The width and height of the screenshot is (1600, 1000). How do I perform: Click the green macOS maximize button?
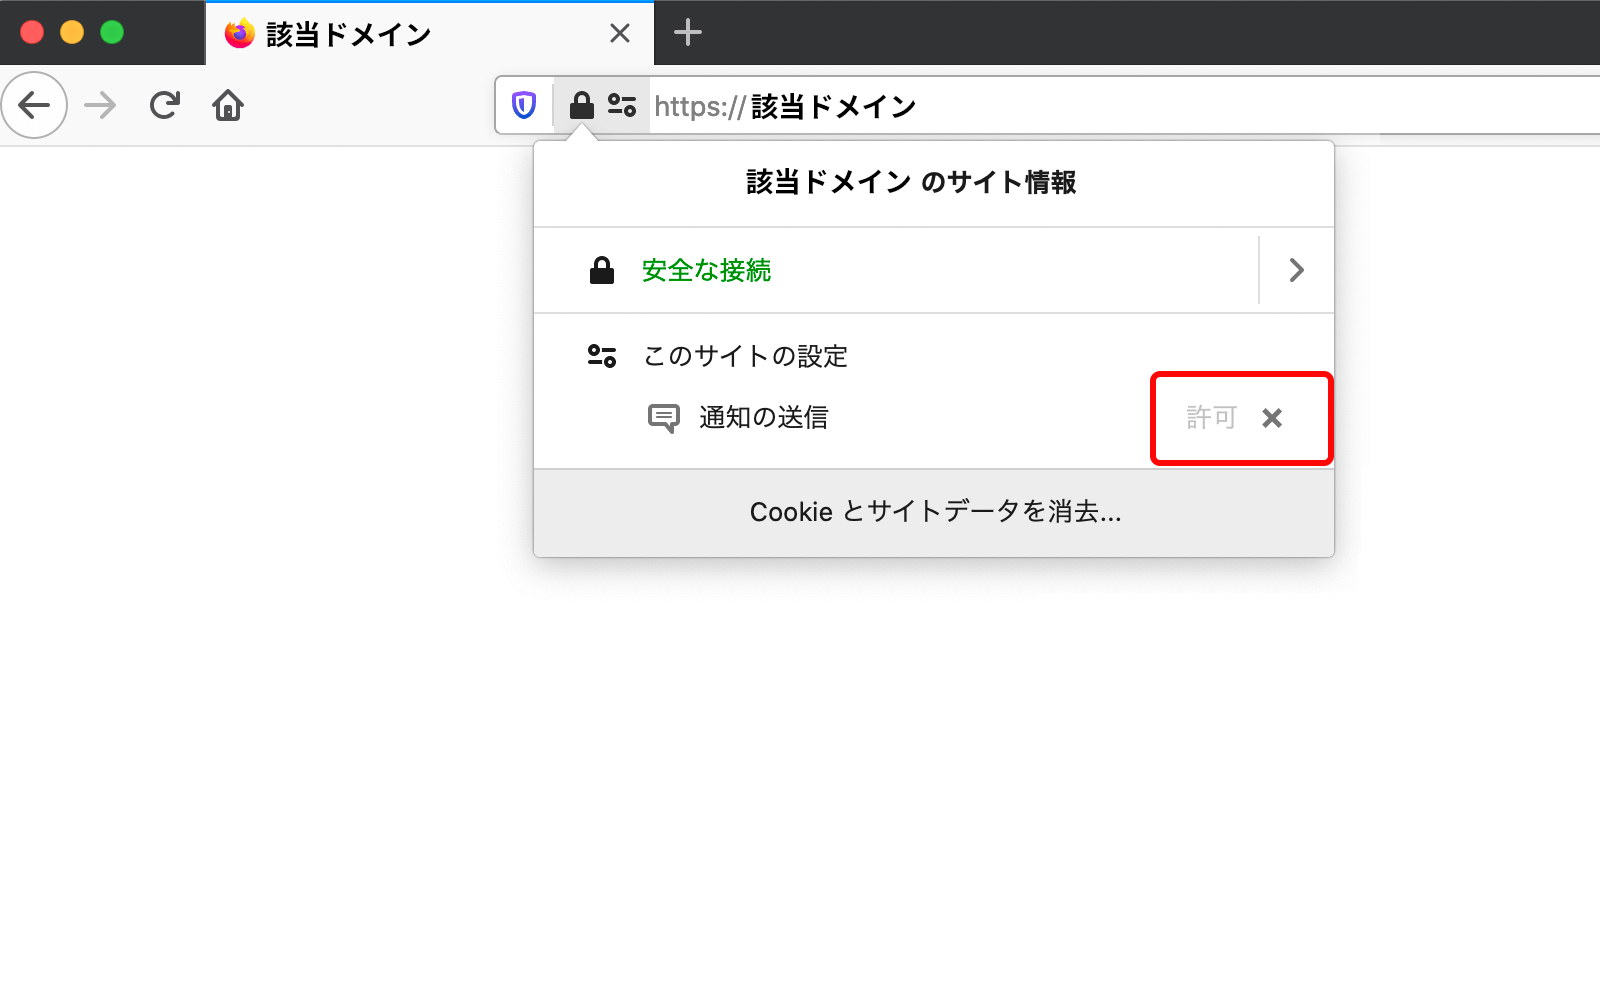click(112, 32)
